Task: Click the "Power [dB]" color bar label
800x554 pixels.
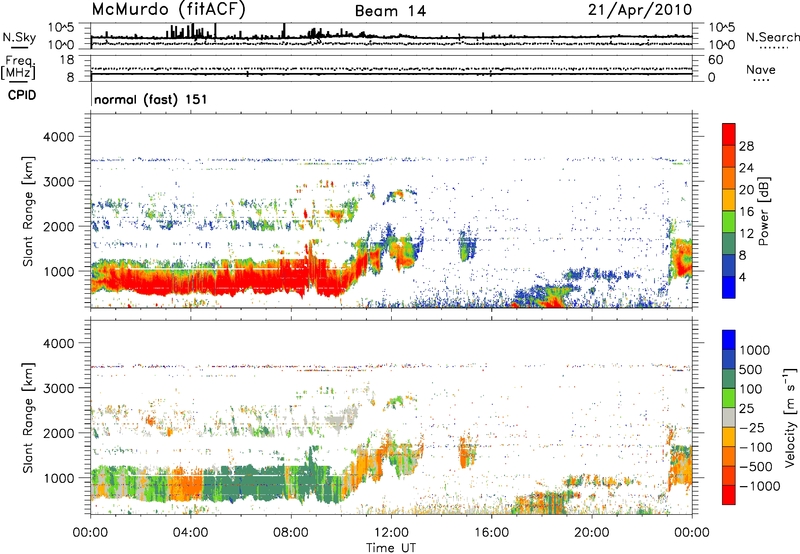Action: 763,212
